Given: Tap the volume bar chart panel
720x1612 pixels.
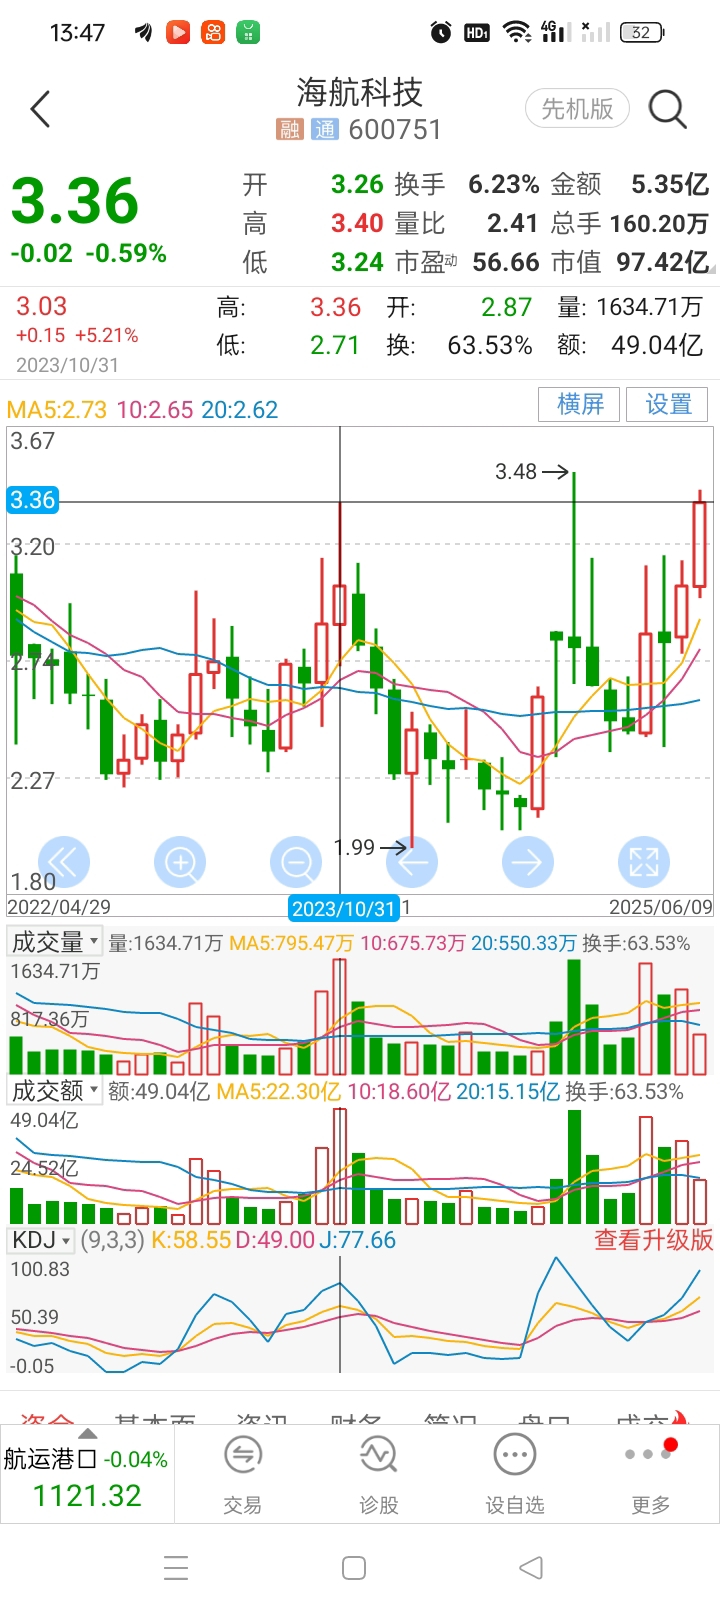Looking at the screenshot, I should tap(360, 1016).
